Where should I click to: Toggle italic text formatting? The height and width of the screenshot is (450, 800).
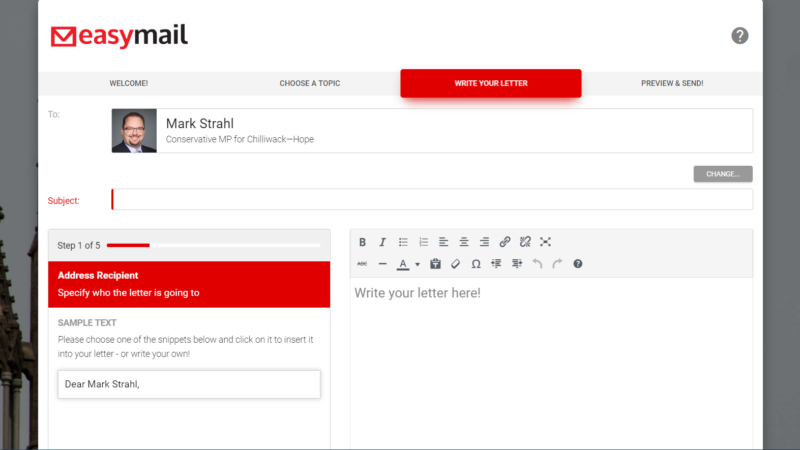[382, 242]
